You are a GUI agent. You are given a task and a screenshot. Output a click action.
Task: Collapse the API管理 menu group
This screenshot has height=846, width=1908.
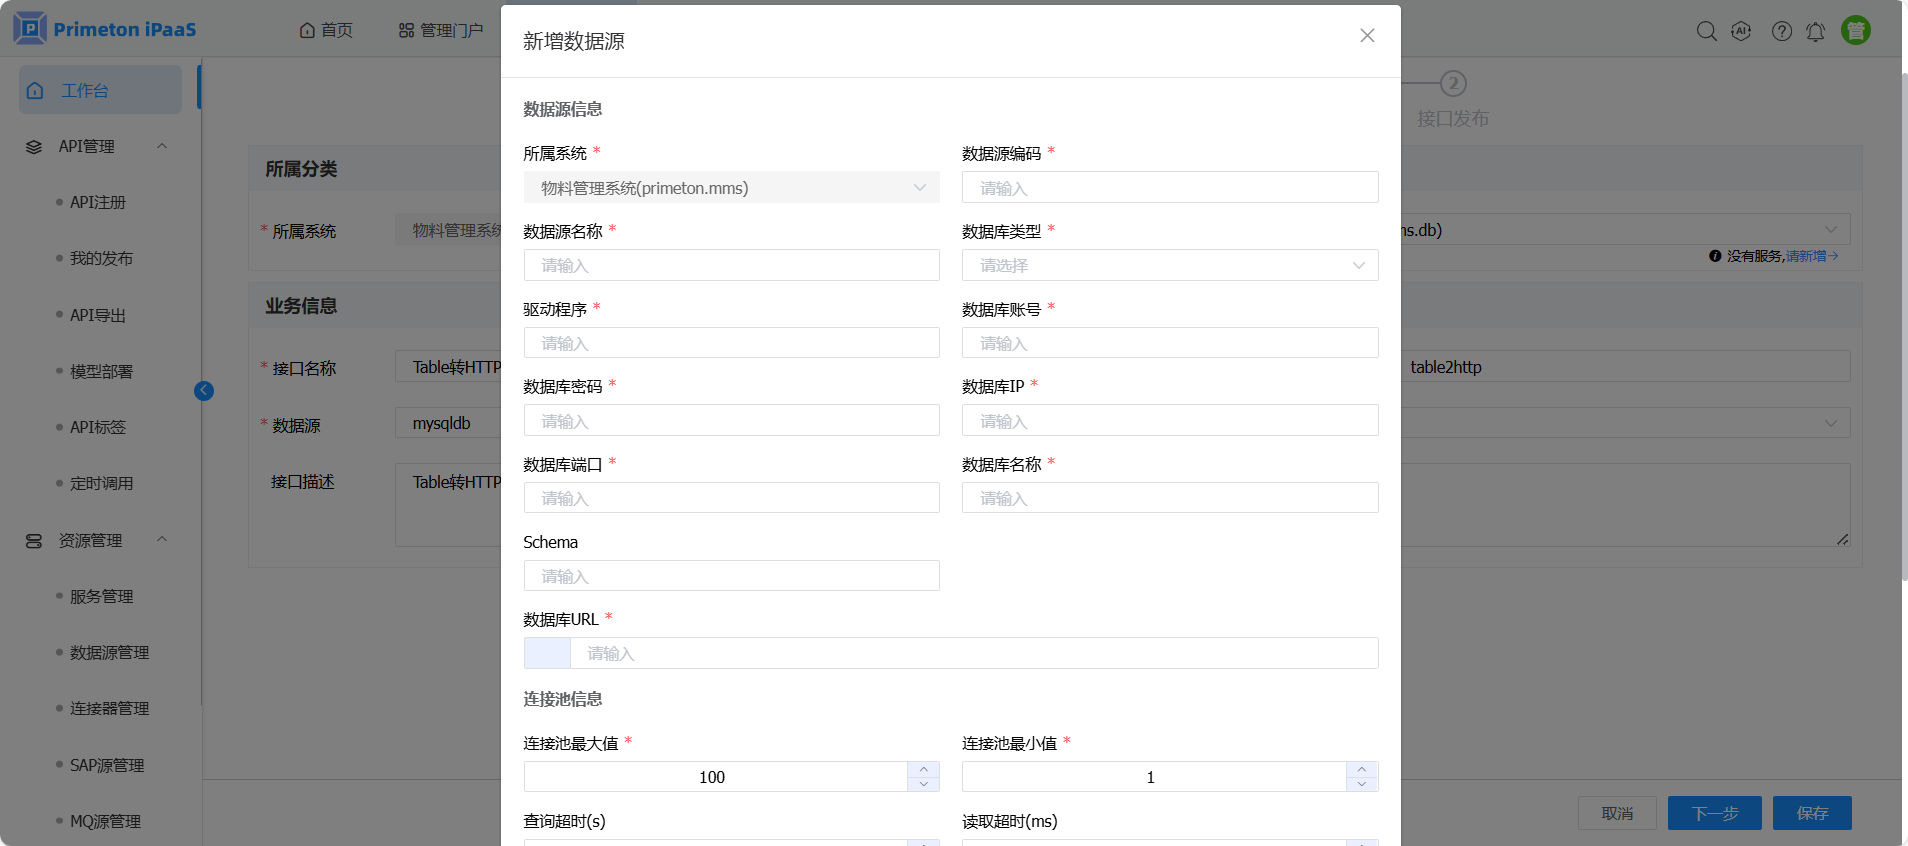[162, 146]
